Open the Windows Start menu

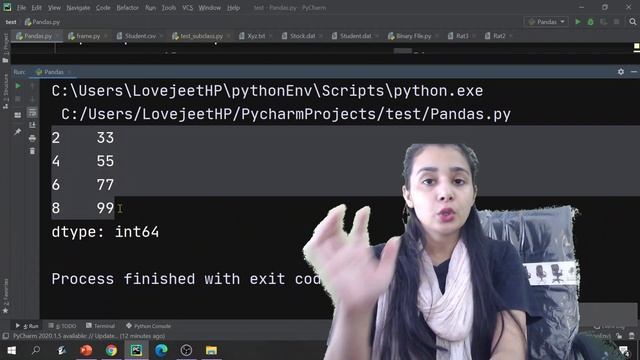click(x=11, y=350)
